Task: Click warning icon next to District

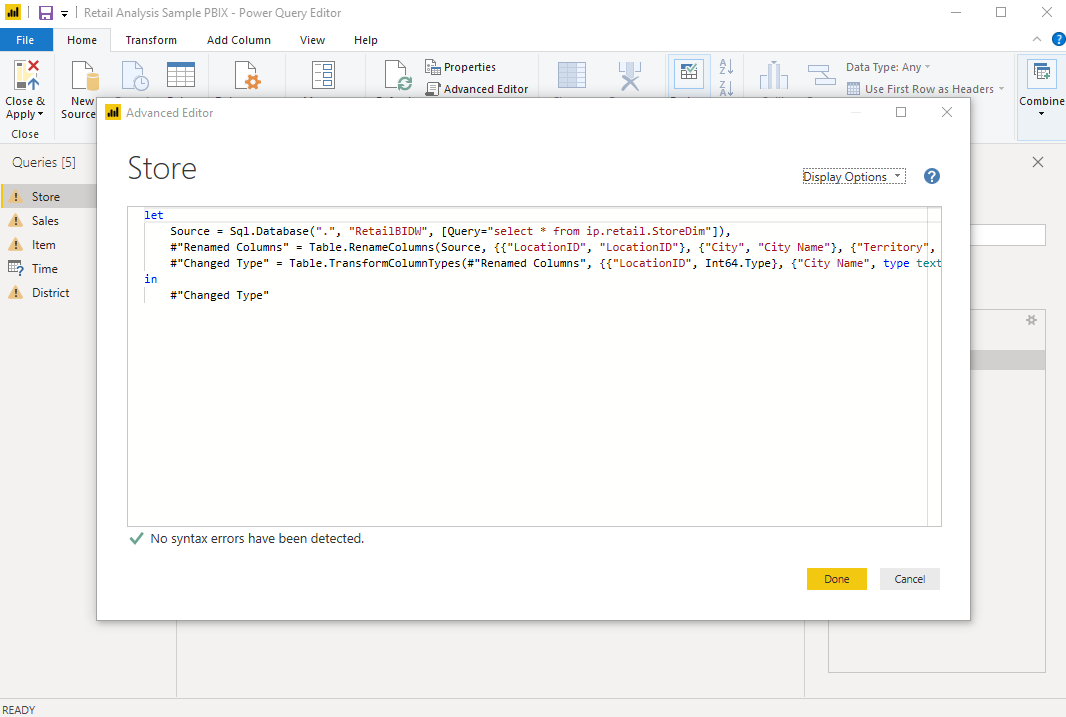Action: pyautogui.click(x=15, y=293)
